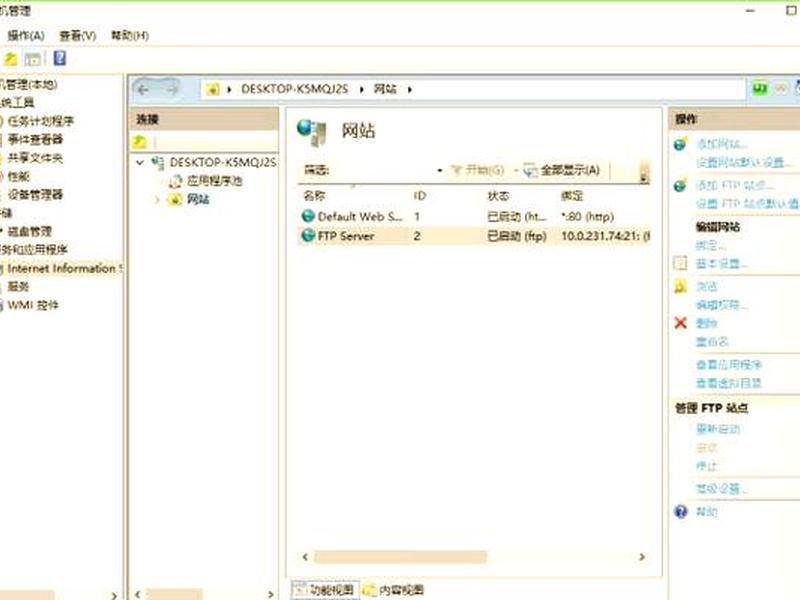The image size is (800, 600).
Task: Switch to the 功能视图 tab
Action: pos(326,590)
